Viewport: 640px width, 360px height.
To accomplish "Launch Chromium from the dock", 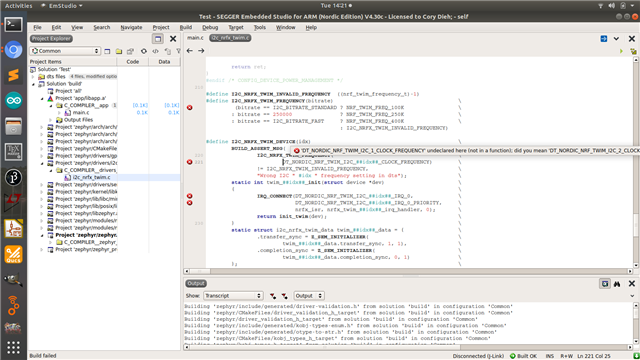I will click(x=13, y=50).
